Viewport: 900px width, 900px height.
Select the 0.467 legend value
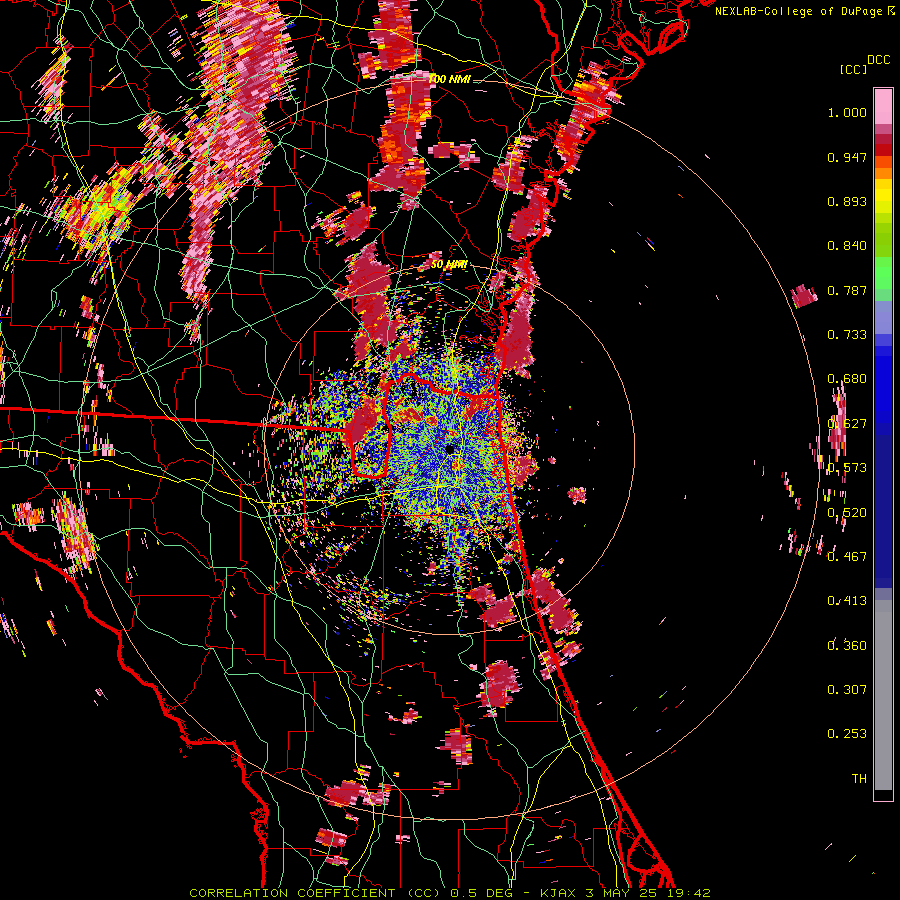click(847, 556)
